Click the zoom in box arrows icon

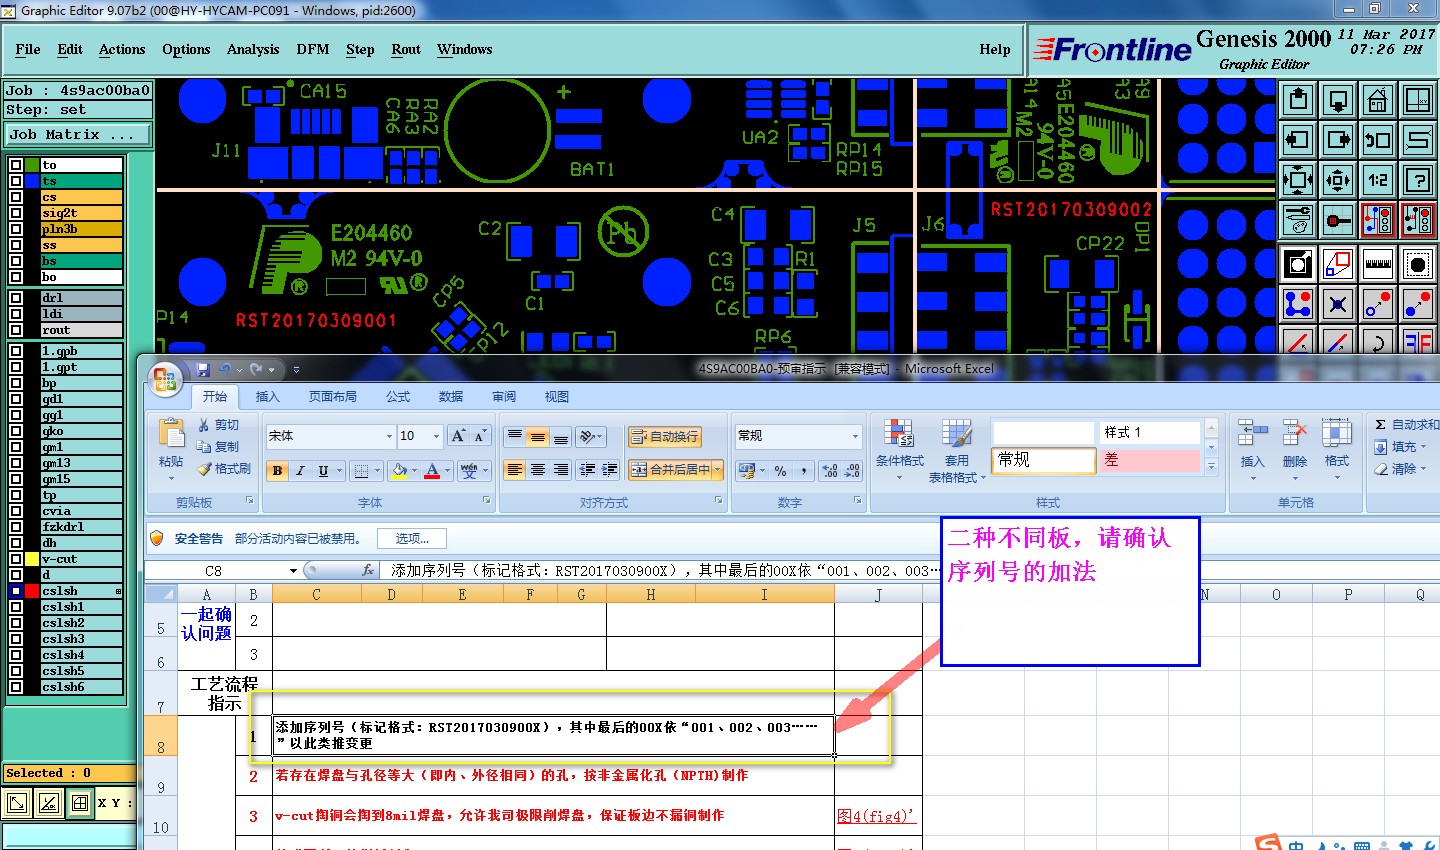tap(1298, 180)
